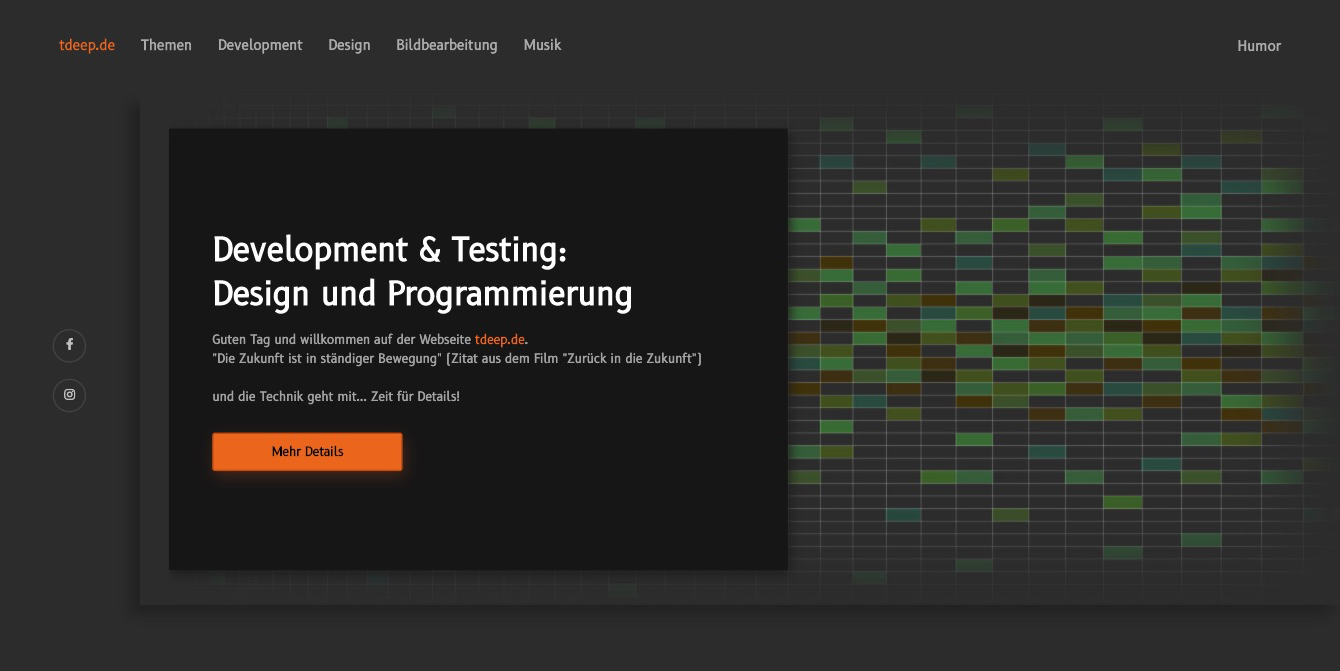1340x671 pixels.
Task: Click the blank dark page area beneath hero
Action: [x=670, y=640]
